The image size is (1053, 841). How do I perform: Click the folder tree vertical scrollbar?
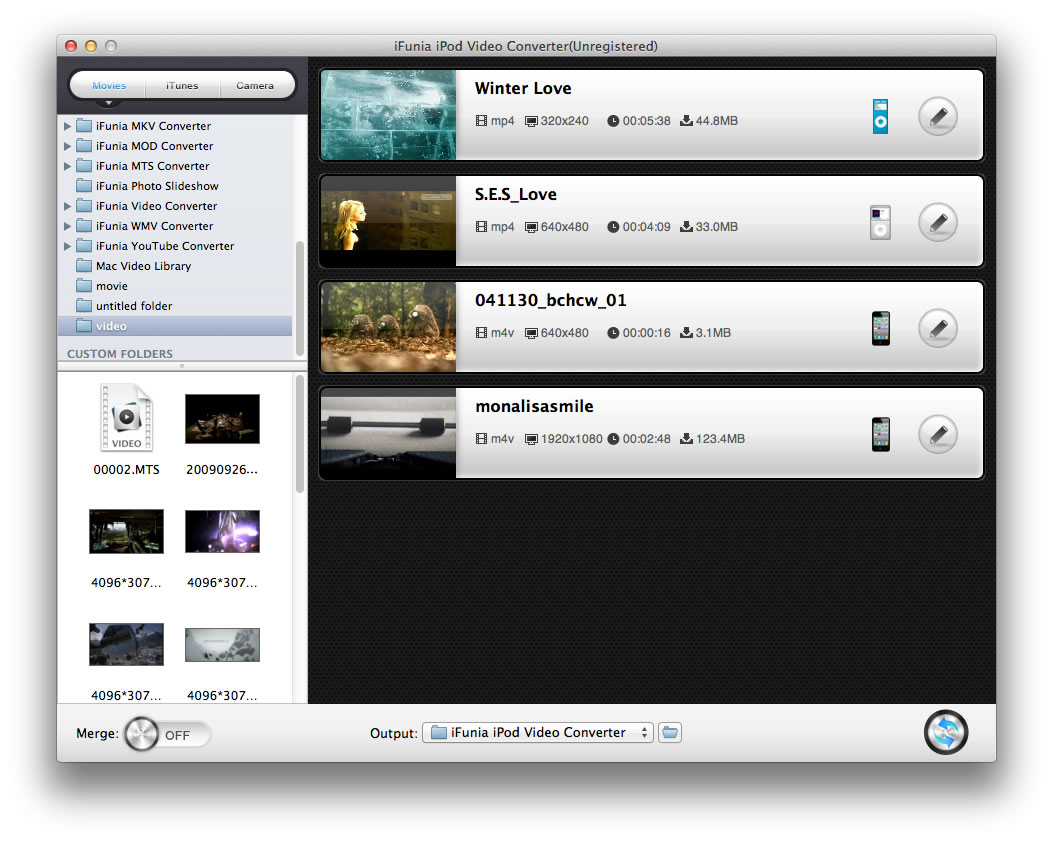click(300, 299)
